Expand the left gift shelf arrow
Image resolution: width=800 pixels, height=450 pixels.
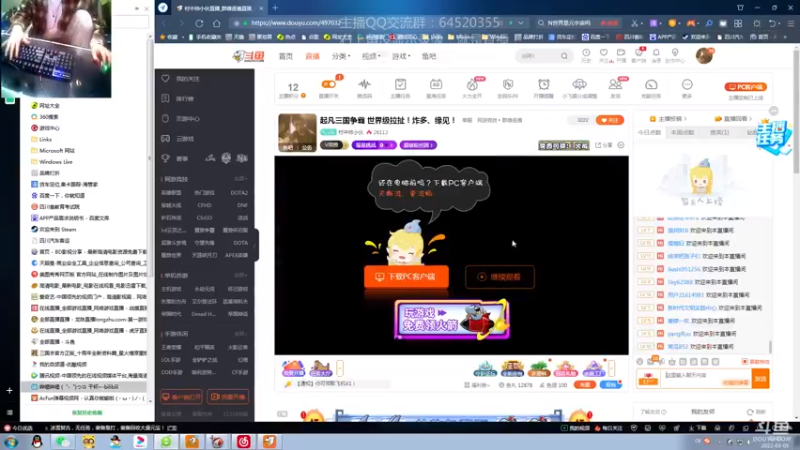340,368
